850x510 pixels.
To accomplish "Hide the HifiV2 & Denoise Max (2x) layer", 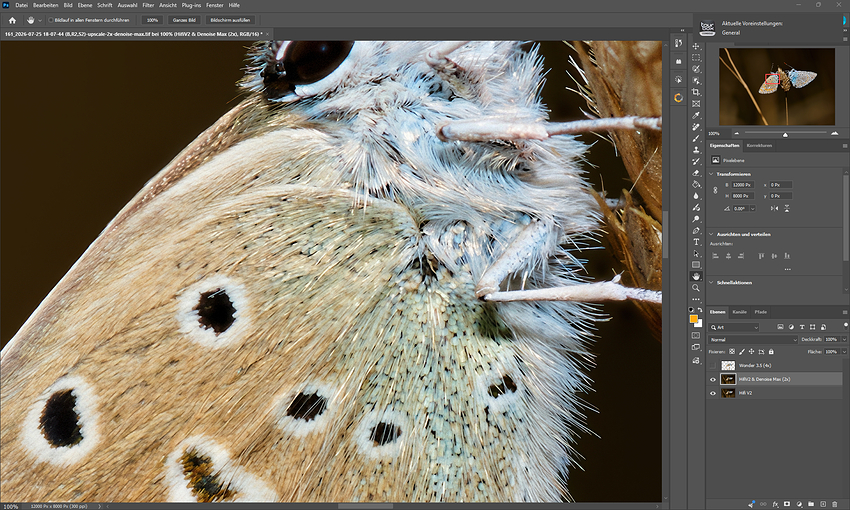I will [x=713, y=379].
